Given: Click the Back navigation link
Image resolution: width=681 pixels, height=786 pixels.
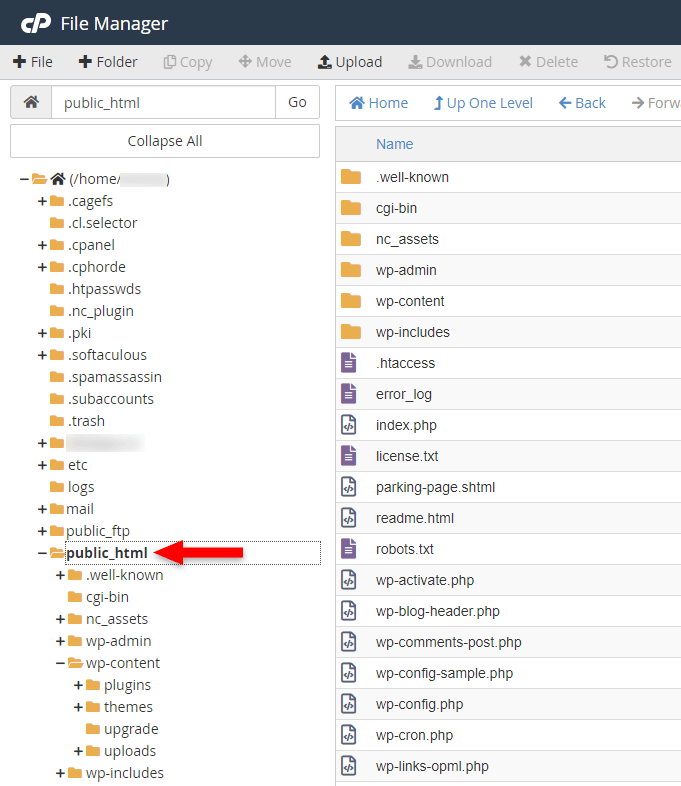Looking at the screenshot, I should coord(582,103).
